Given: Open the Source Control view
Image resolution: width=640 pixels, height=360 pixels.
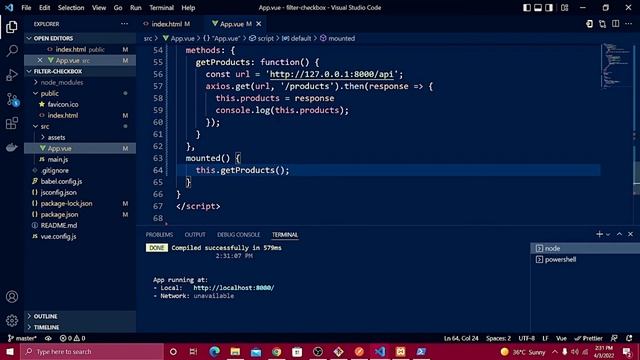Looking at the screenshot, I should pos(12,99).
